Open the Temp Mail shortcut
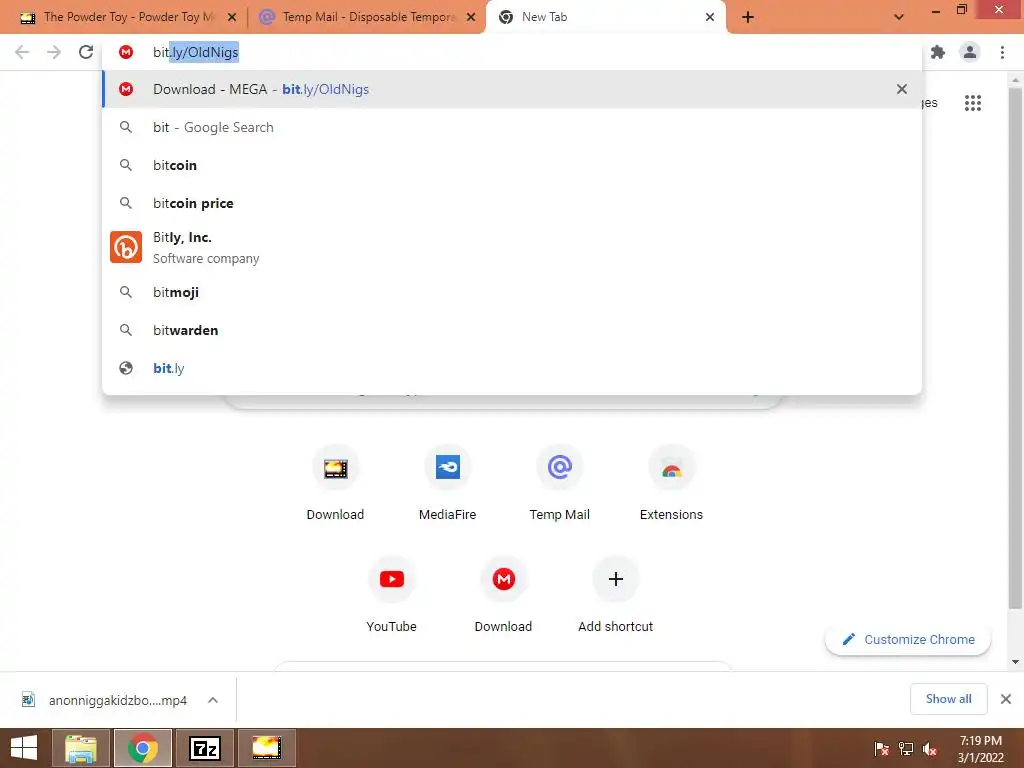 (x=560, y=484)
